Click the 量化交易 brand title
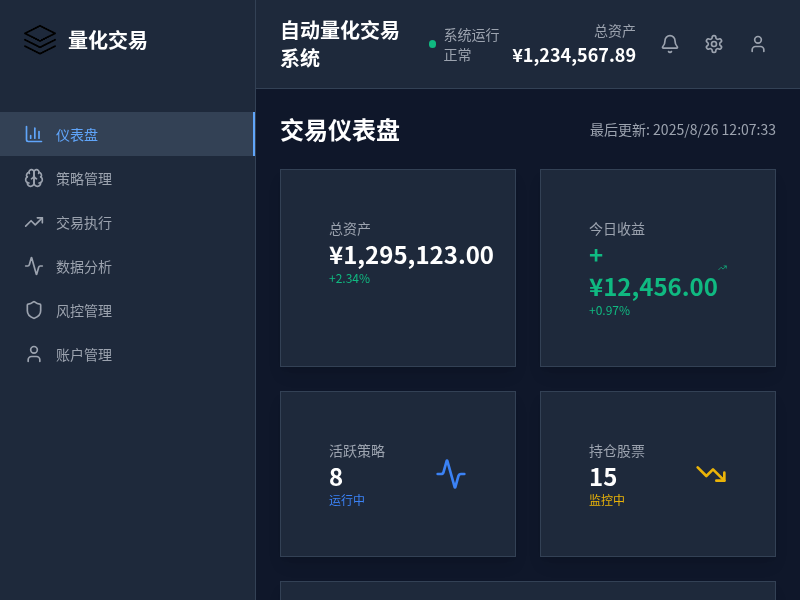 tap(108, 40)
